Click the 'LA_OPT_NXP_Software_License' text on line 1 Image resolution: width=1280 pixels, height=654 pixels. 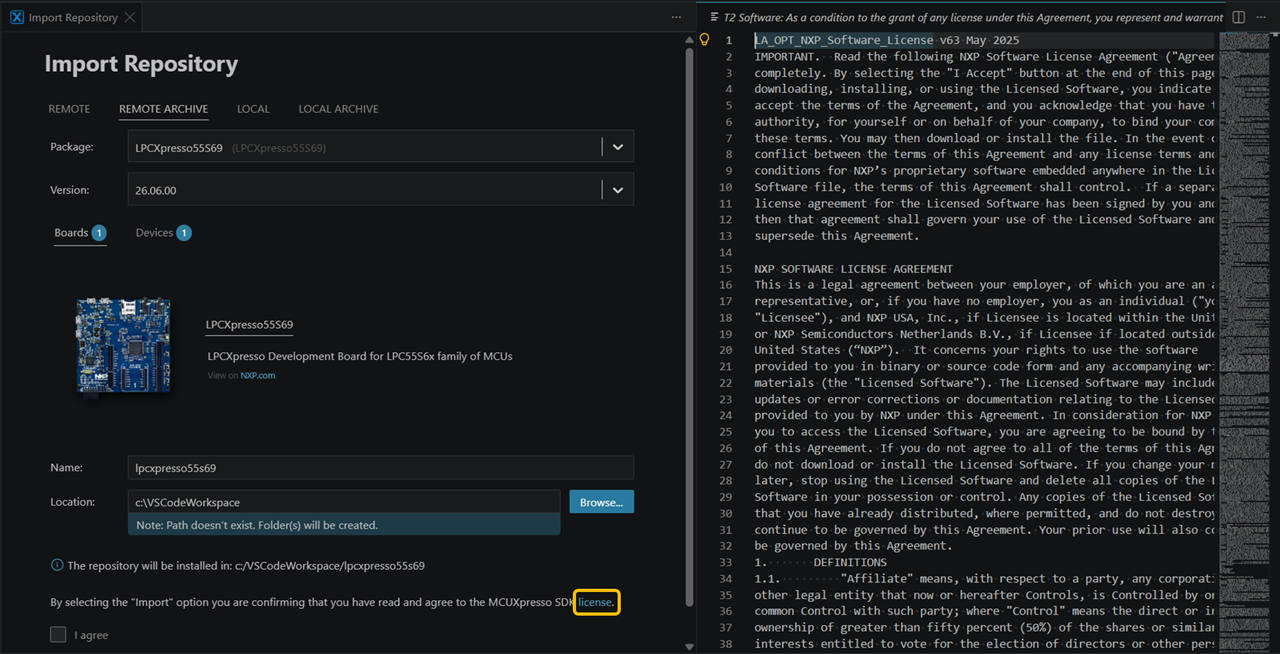[x=844, y=40]
